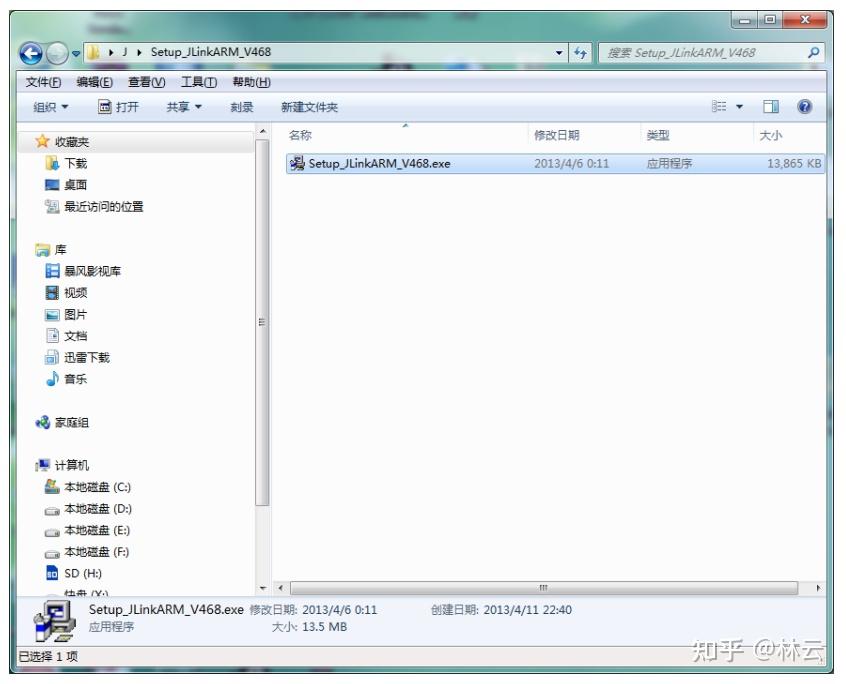Click the 创建日期 value 2013/4/11 22:40

[x=527, y=610]
